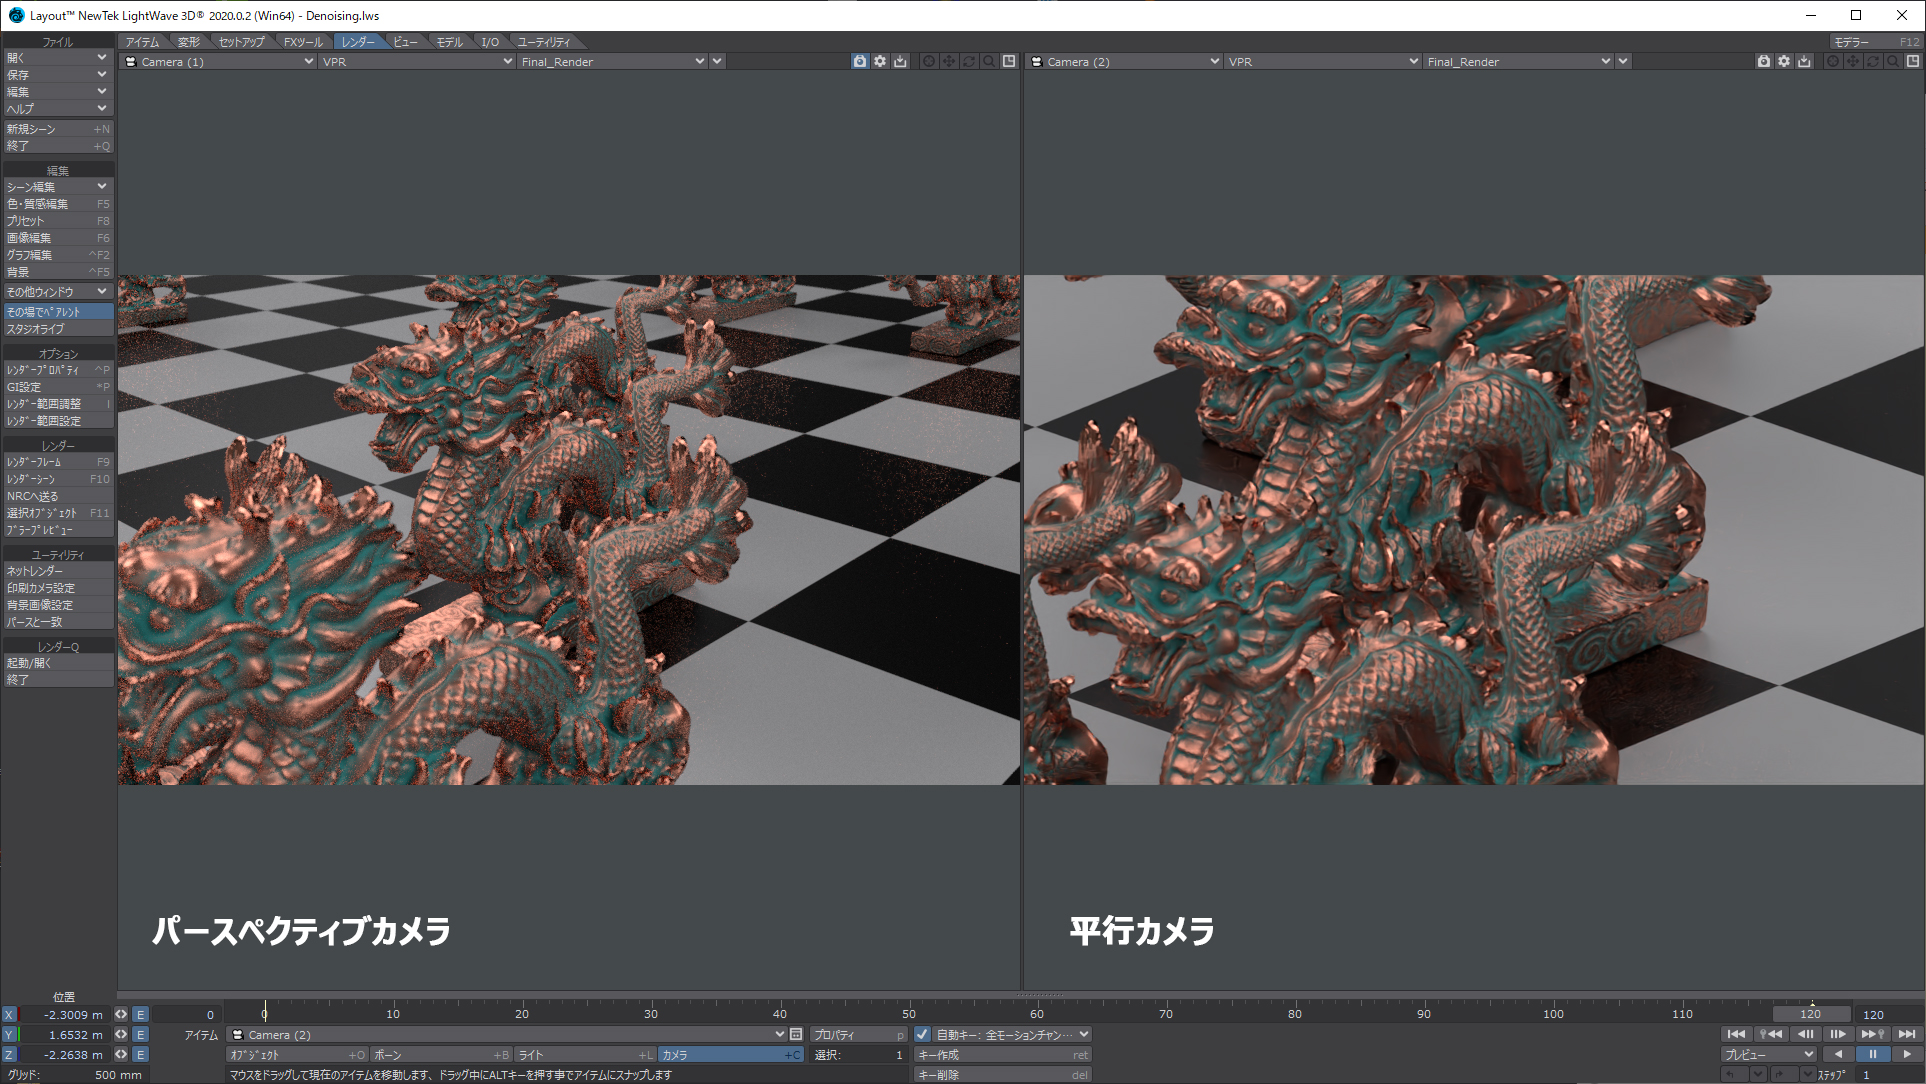The width and height of the screenshot is (1926, 1084).
Task: Click Y position keyframe arrows icon
Action: [121, 1034]
